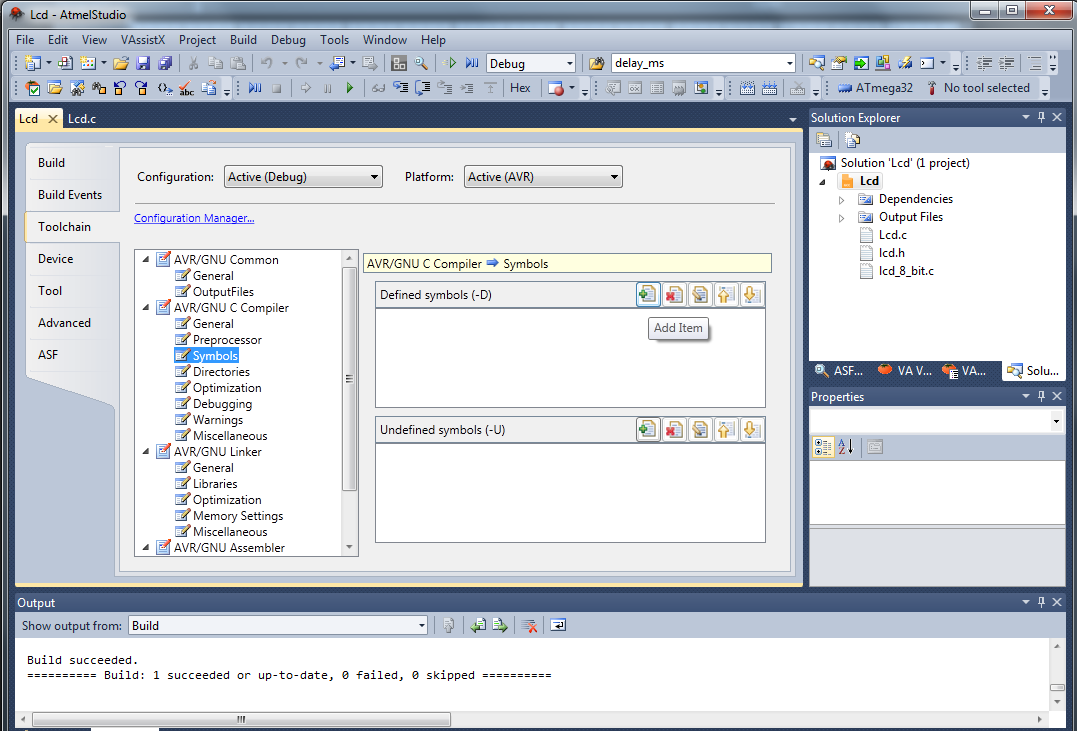Click the Solution Explorer properties icon
Viewport: 1077px width, 731px height.
(824, 140)
